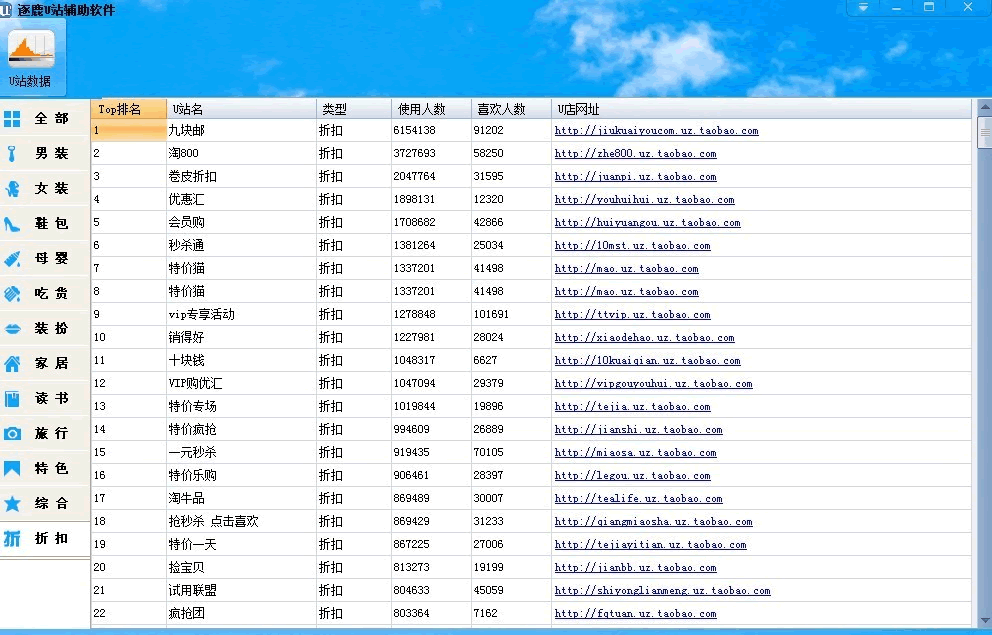992x635 pixels.
Task: Click the scrollbar down arrow
Action: [984, 620]
